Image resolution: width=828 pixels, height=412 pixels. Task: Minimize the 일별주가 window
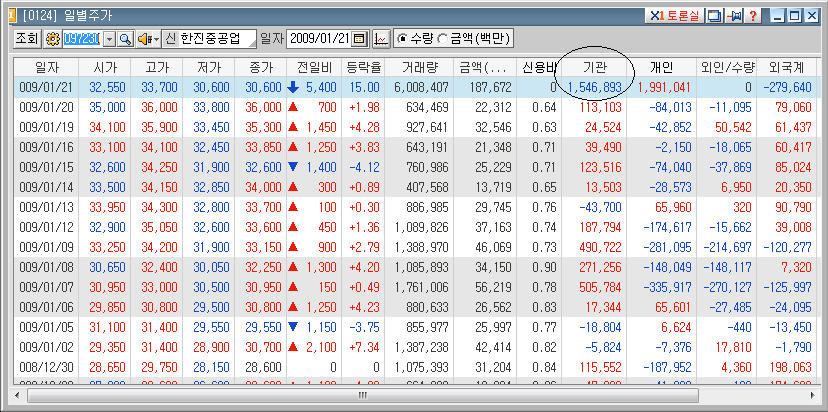coord(777,16)
